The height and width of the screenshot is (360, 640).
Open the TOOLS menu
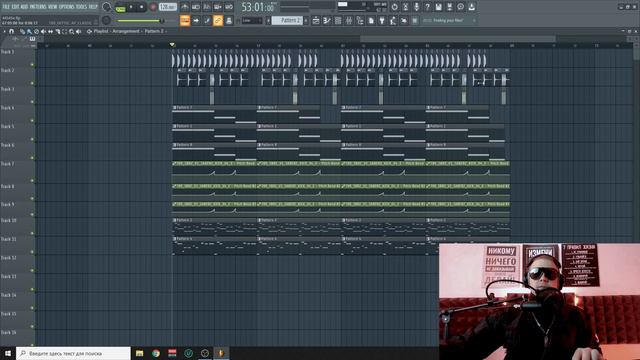pyautogui.click(x=81, y=7)
